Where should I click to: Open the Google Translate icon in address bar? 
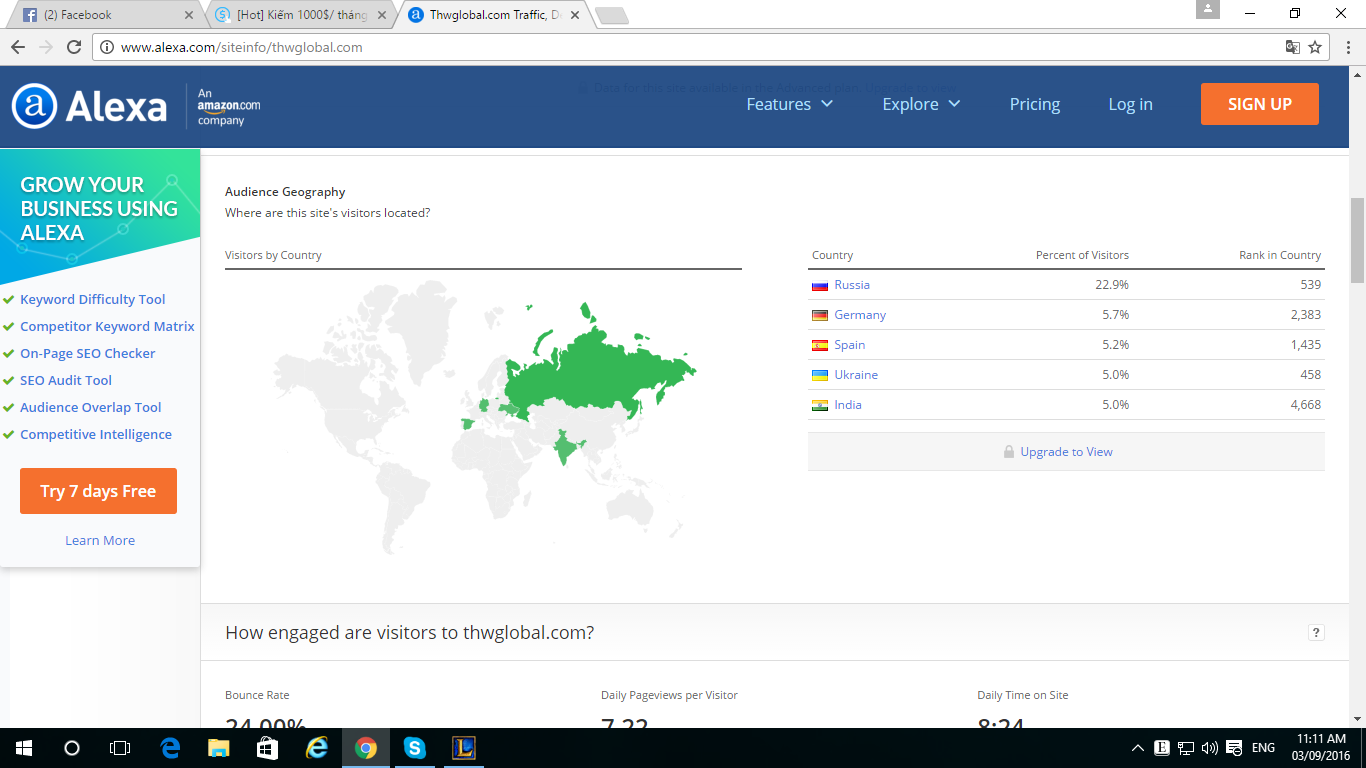[x=1293, y=47]
